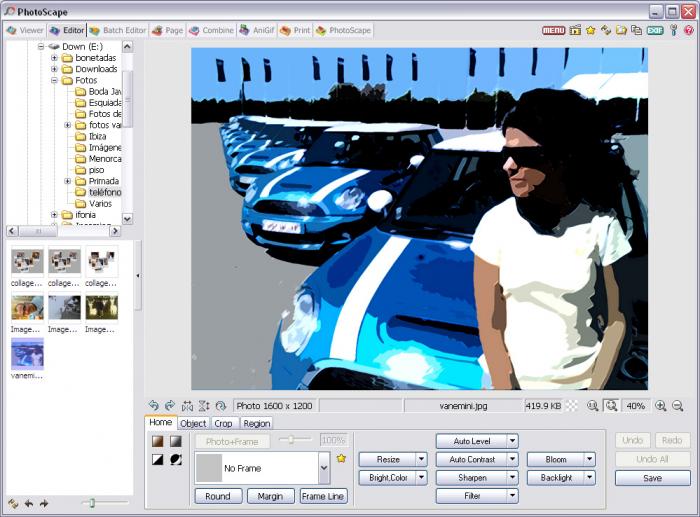Click the Resize button
This screenshot has height=517, width=700.
(x=388, y=459)
